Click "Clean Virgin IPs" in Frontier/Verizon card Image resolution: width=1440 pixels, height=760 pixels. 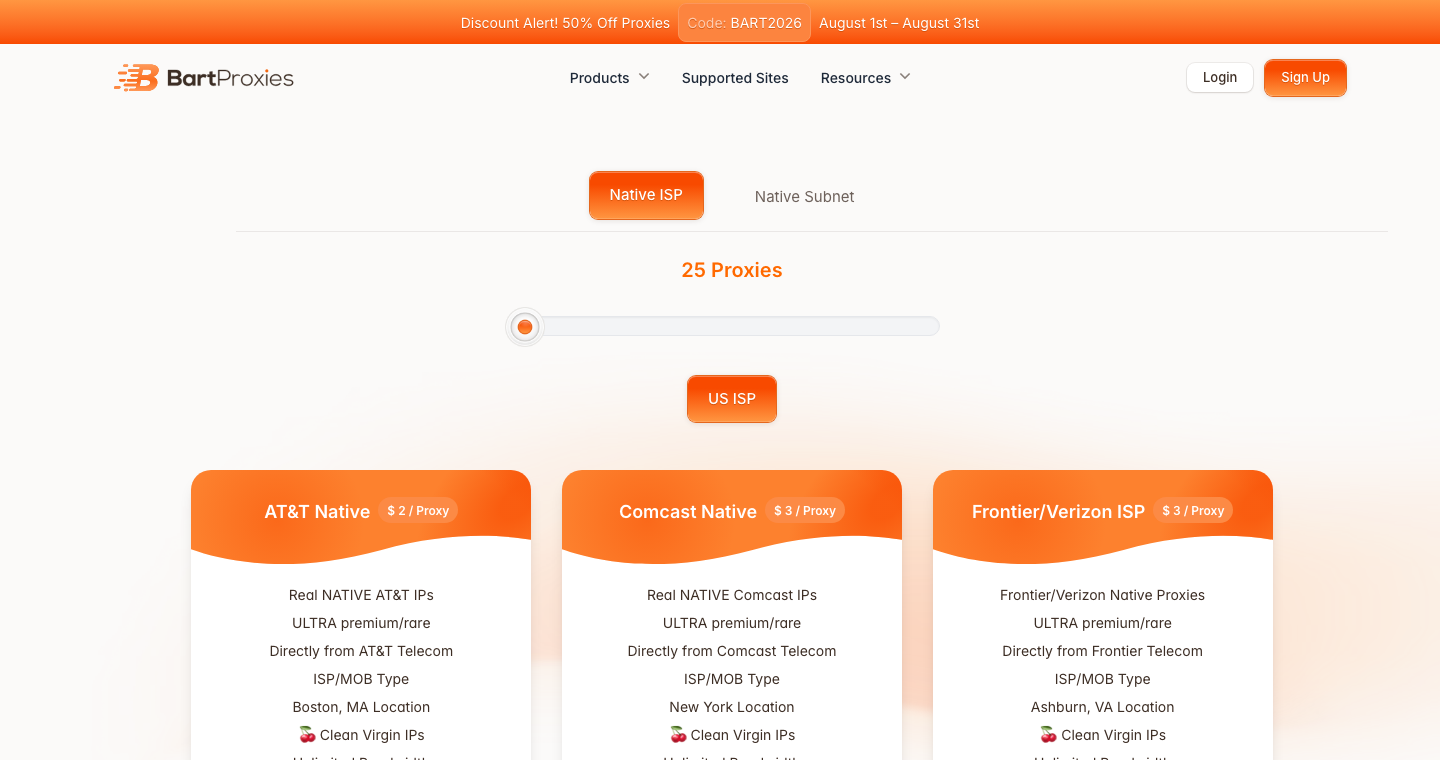(x=1113, y=735)
